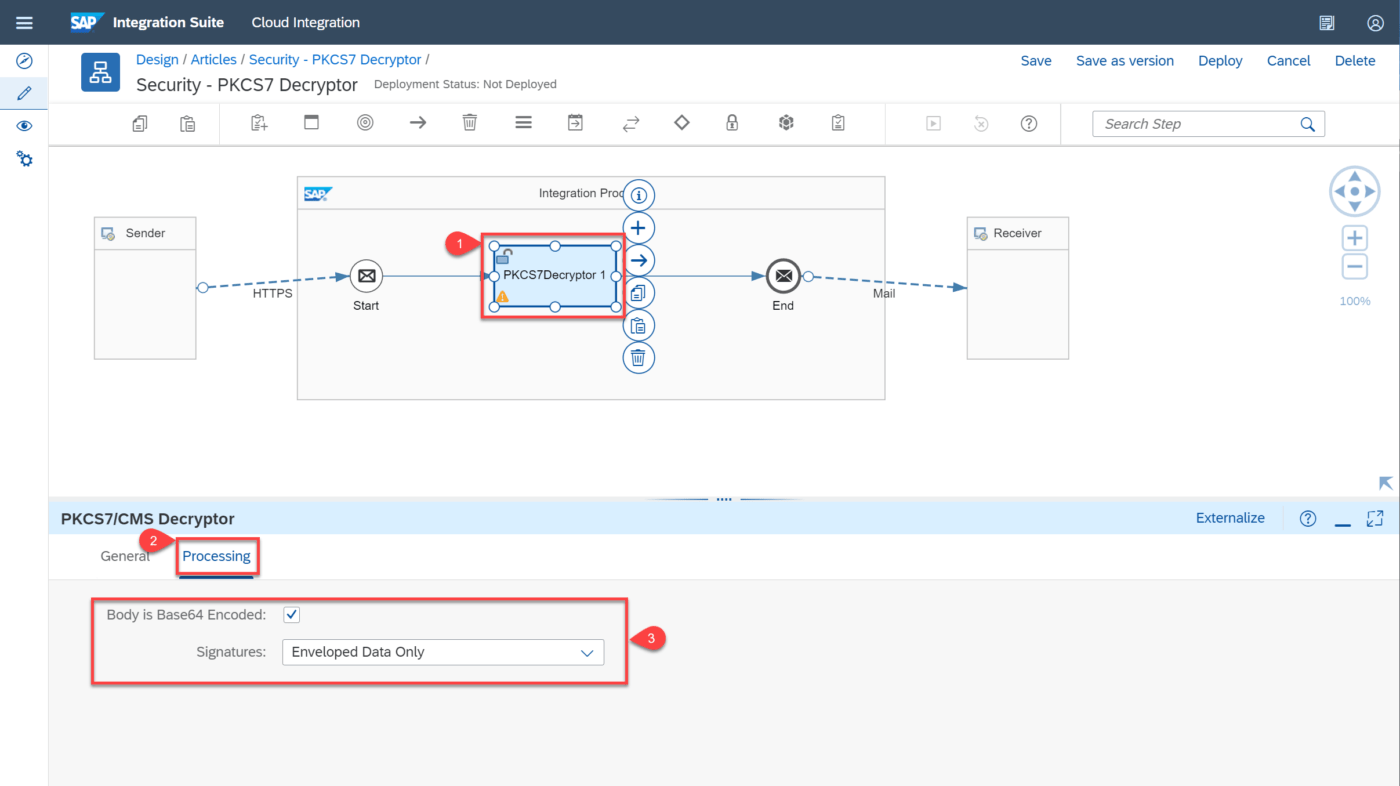This screenshot has height=786, width=1400.
Task: Click the copy icon in the toolbar
Action: click(140, 123)
